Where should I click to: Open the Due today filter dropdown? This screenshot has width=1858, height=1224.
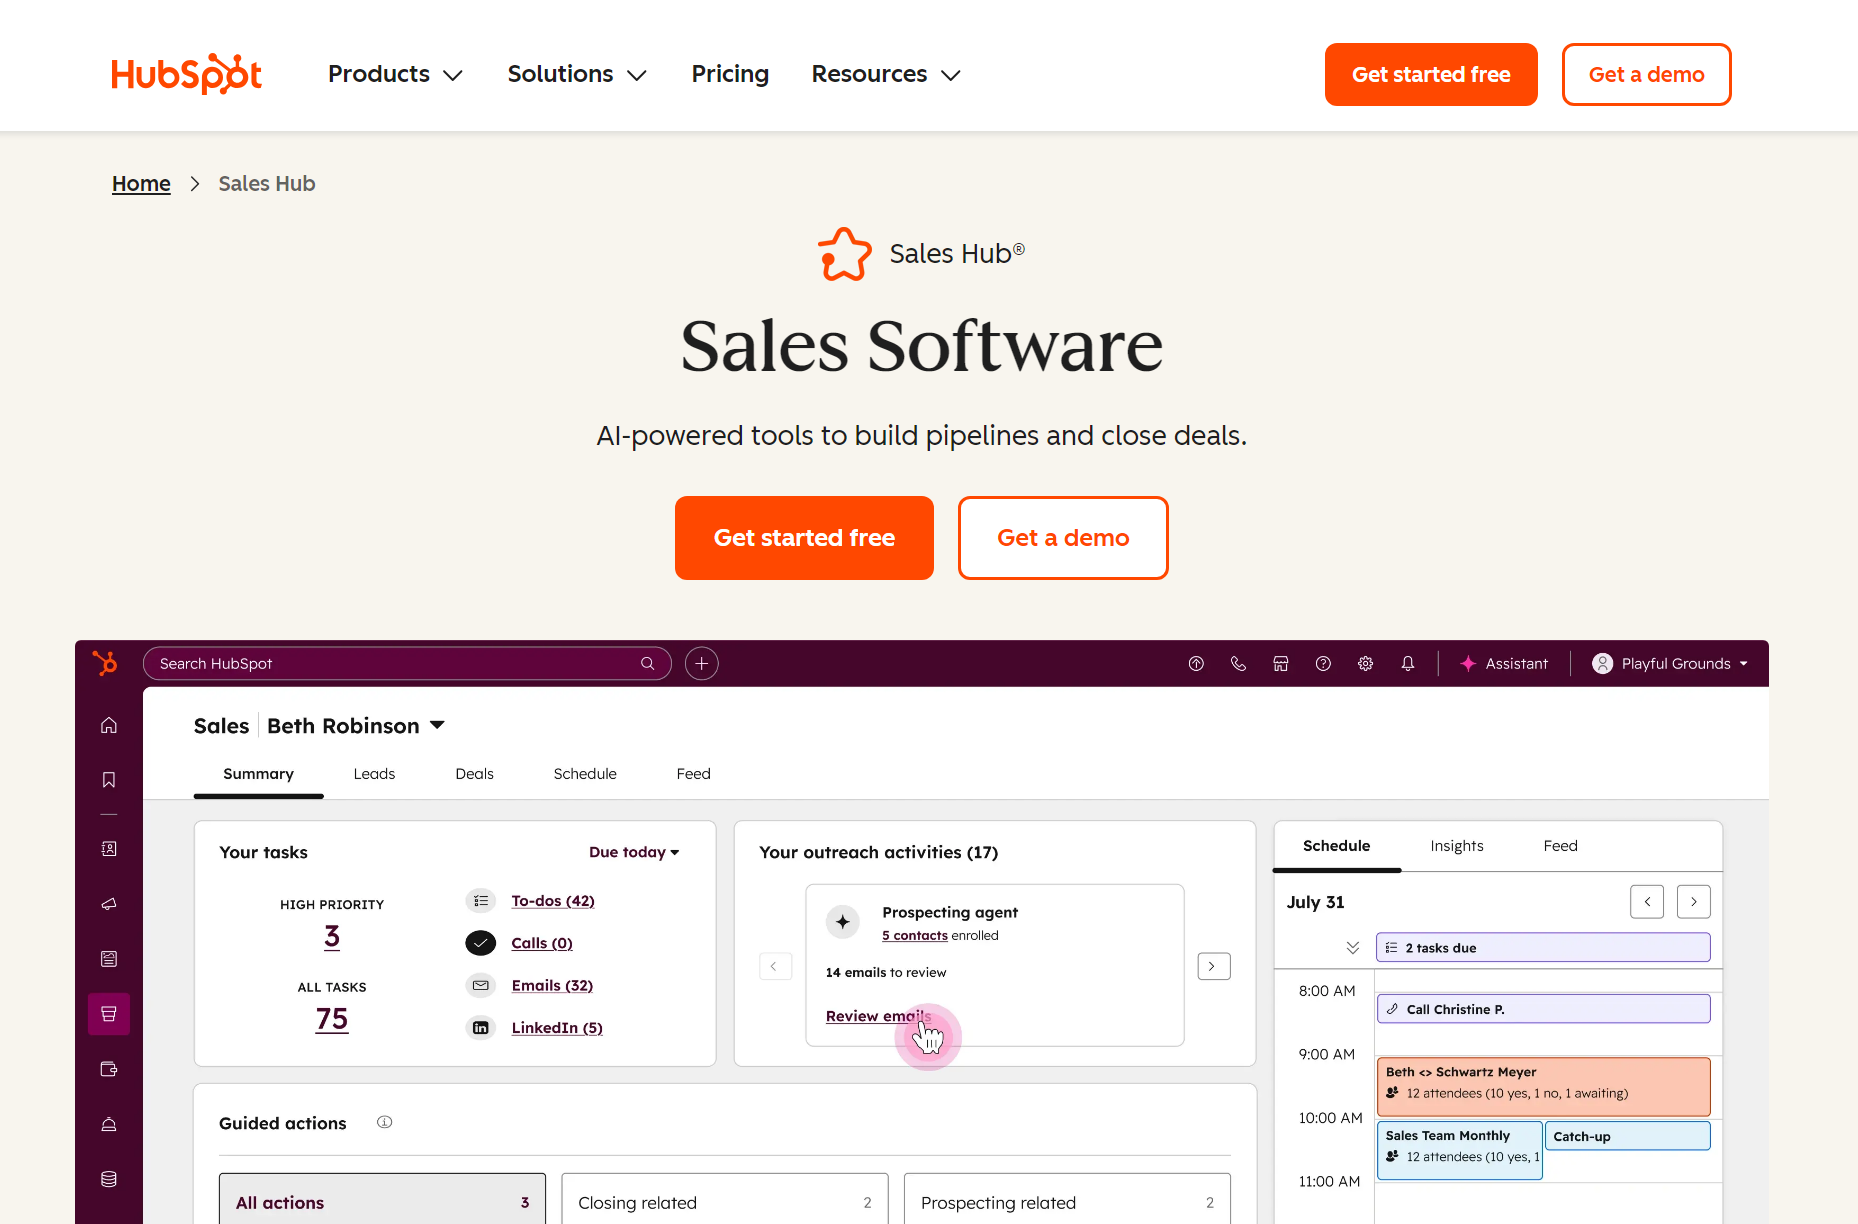[634, 852]
